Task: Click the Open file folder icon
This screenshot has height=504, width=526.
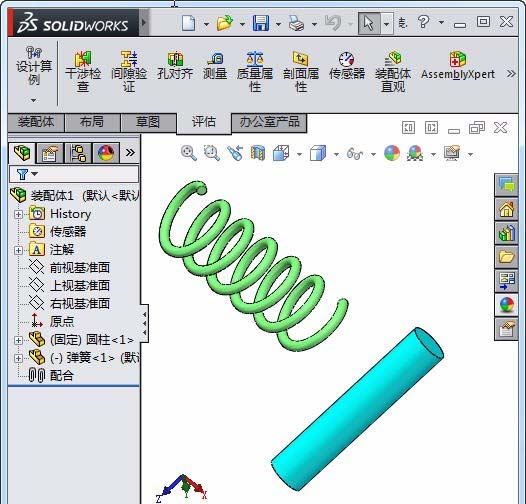Action: 224,23
